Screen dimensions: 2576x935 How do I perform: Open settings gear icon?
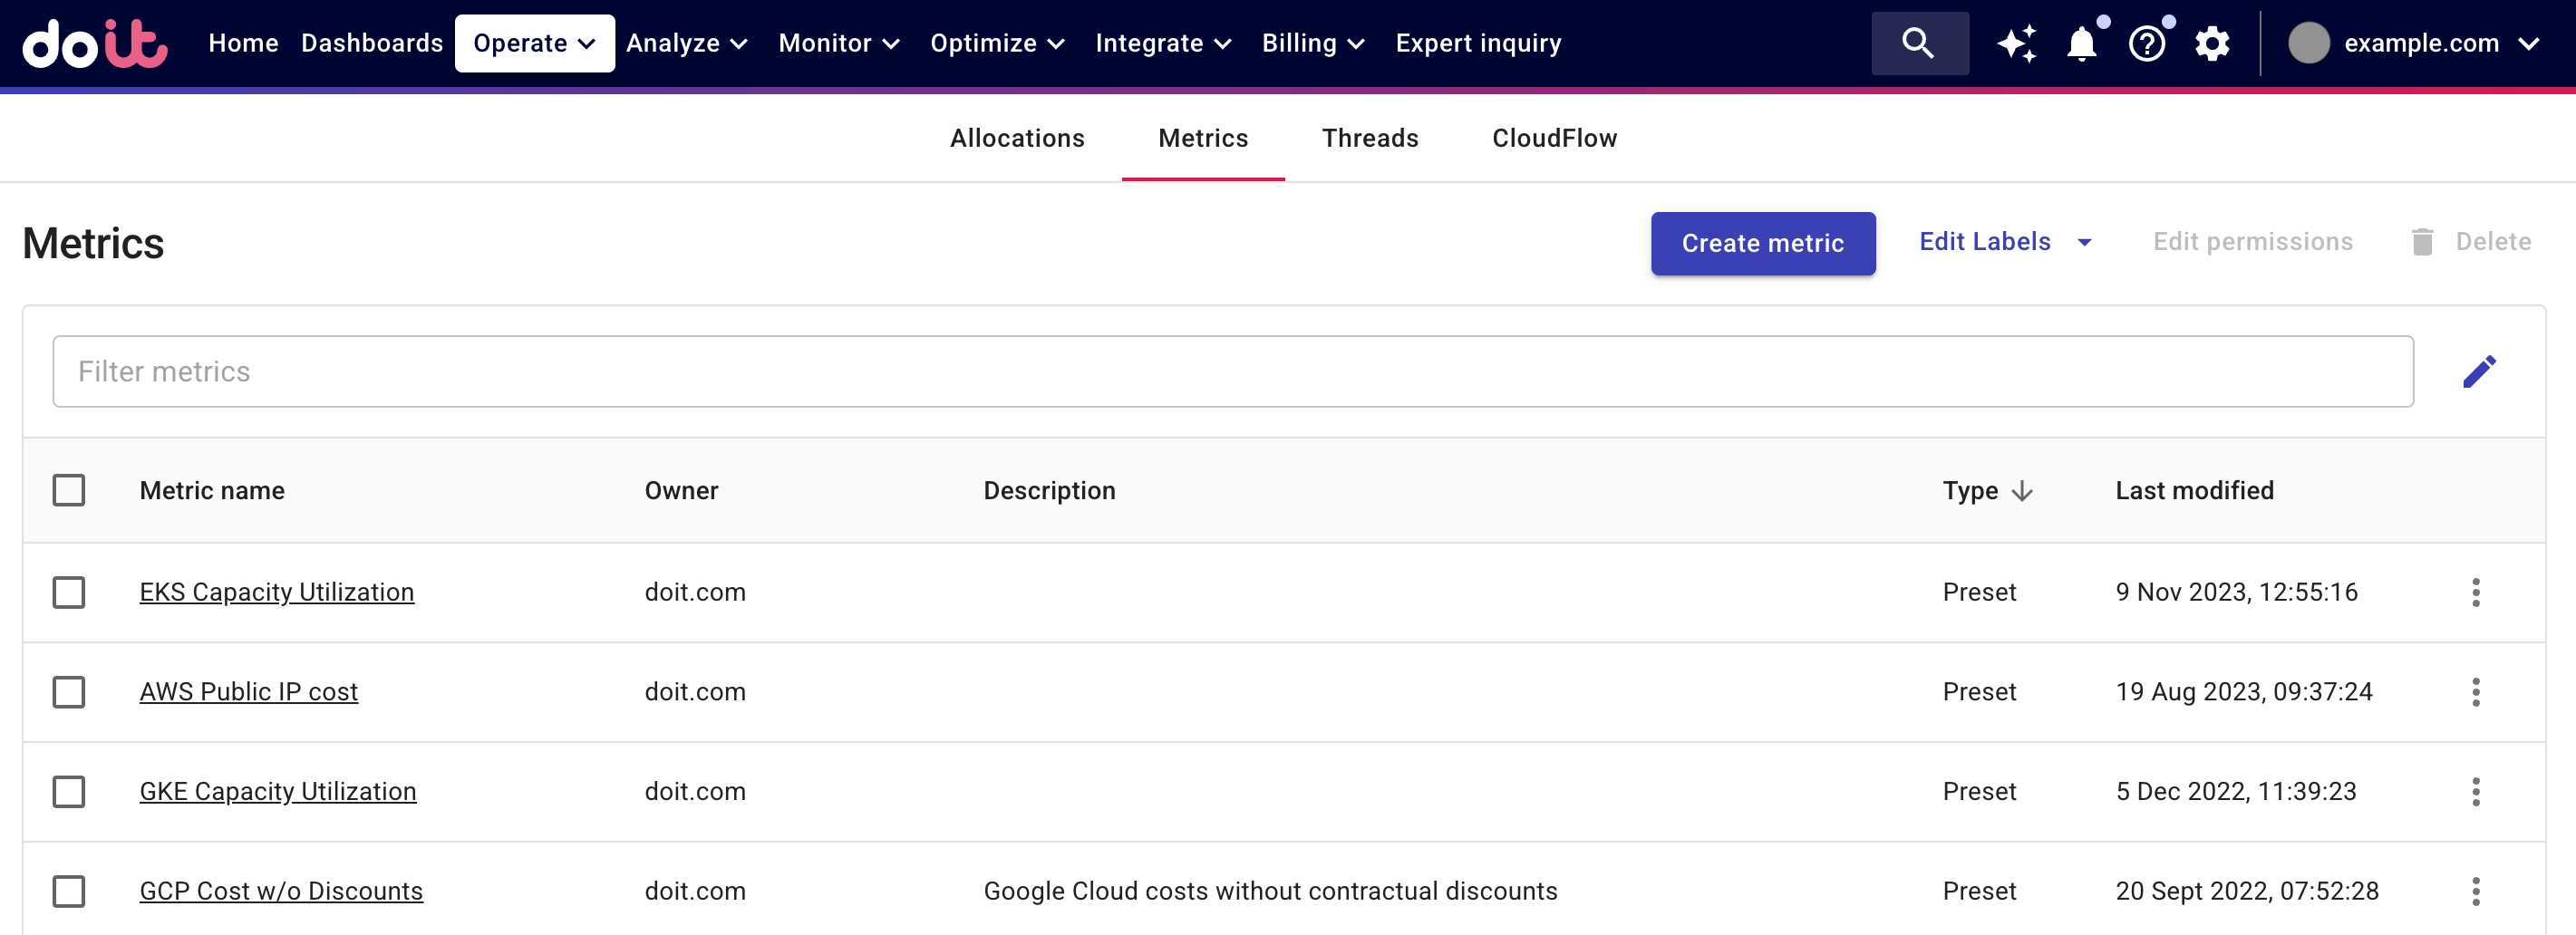[2212, 44]
